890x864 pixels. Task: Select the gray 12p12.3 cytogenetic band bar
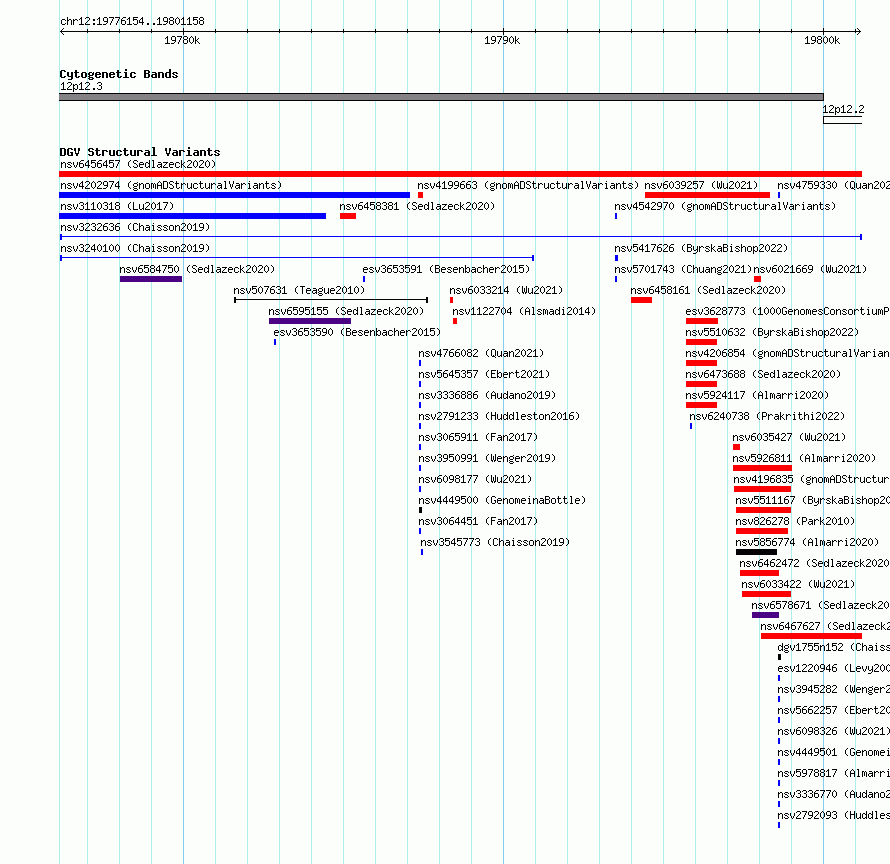442,97
